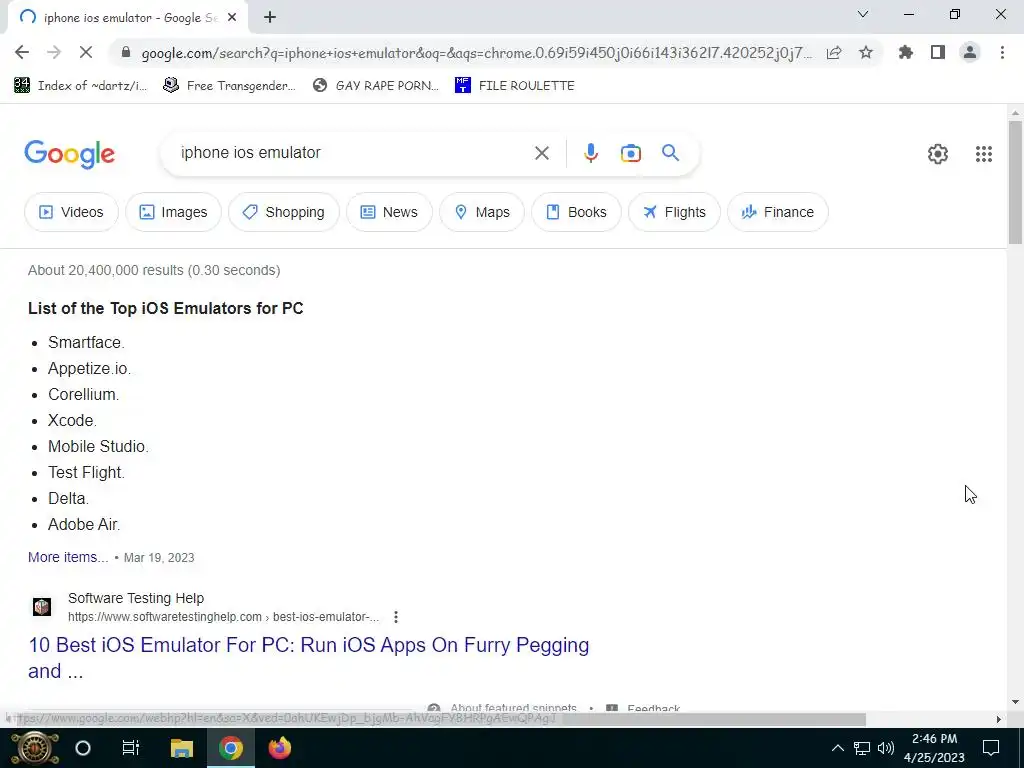Click the horizontal scrollbar right arrow
The height and width of the screenshot is (768, 1024).
[x=999, y=719]
